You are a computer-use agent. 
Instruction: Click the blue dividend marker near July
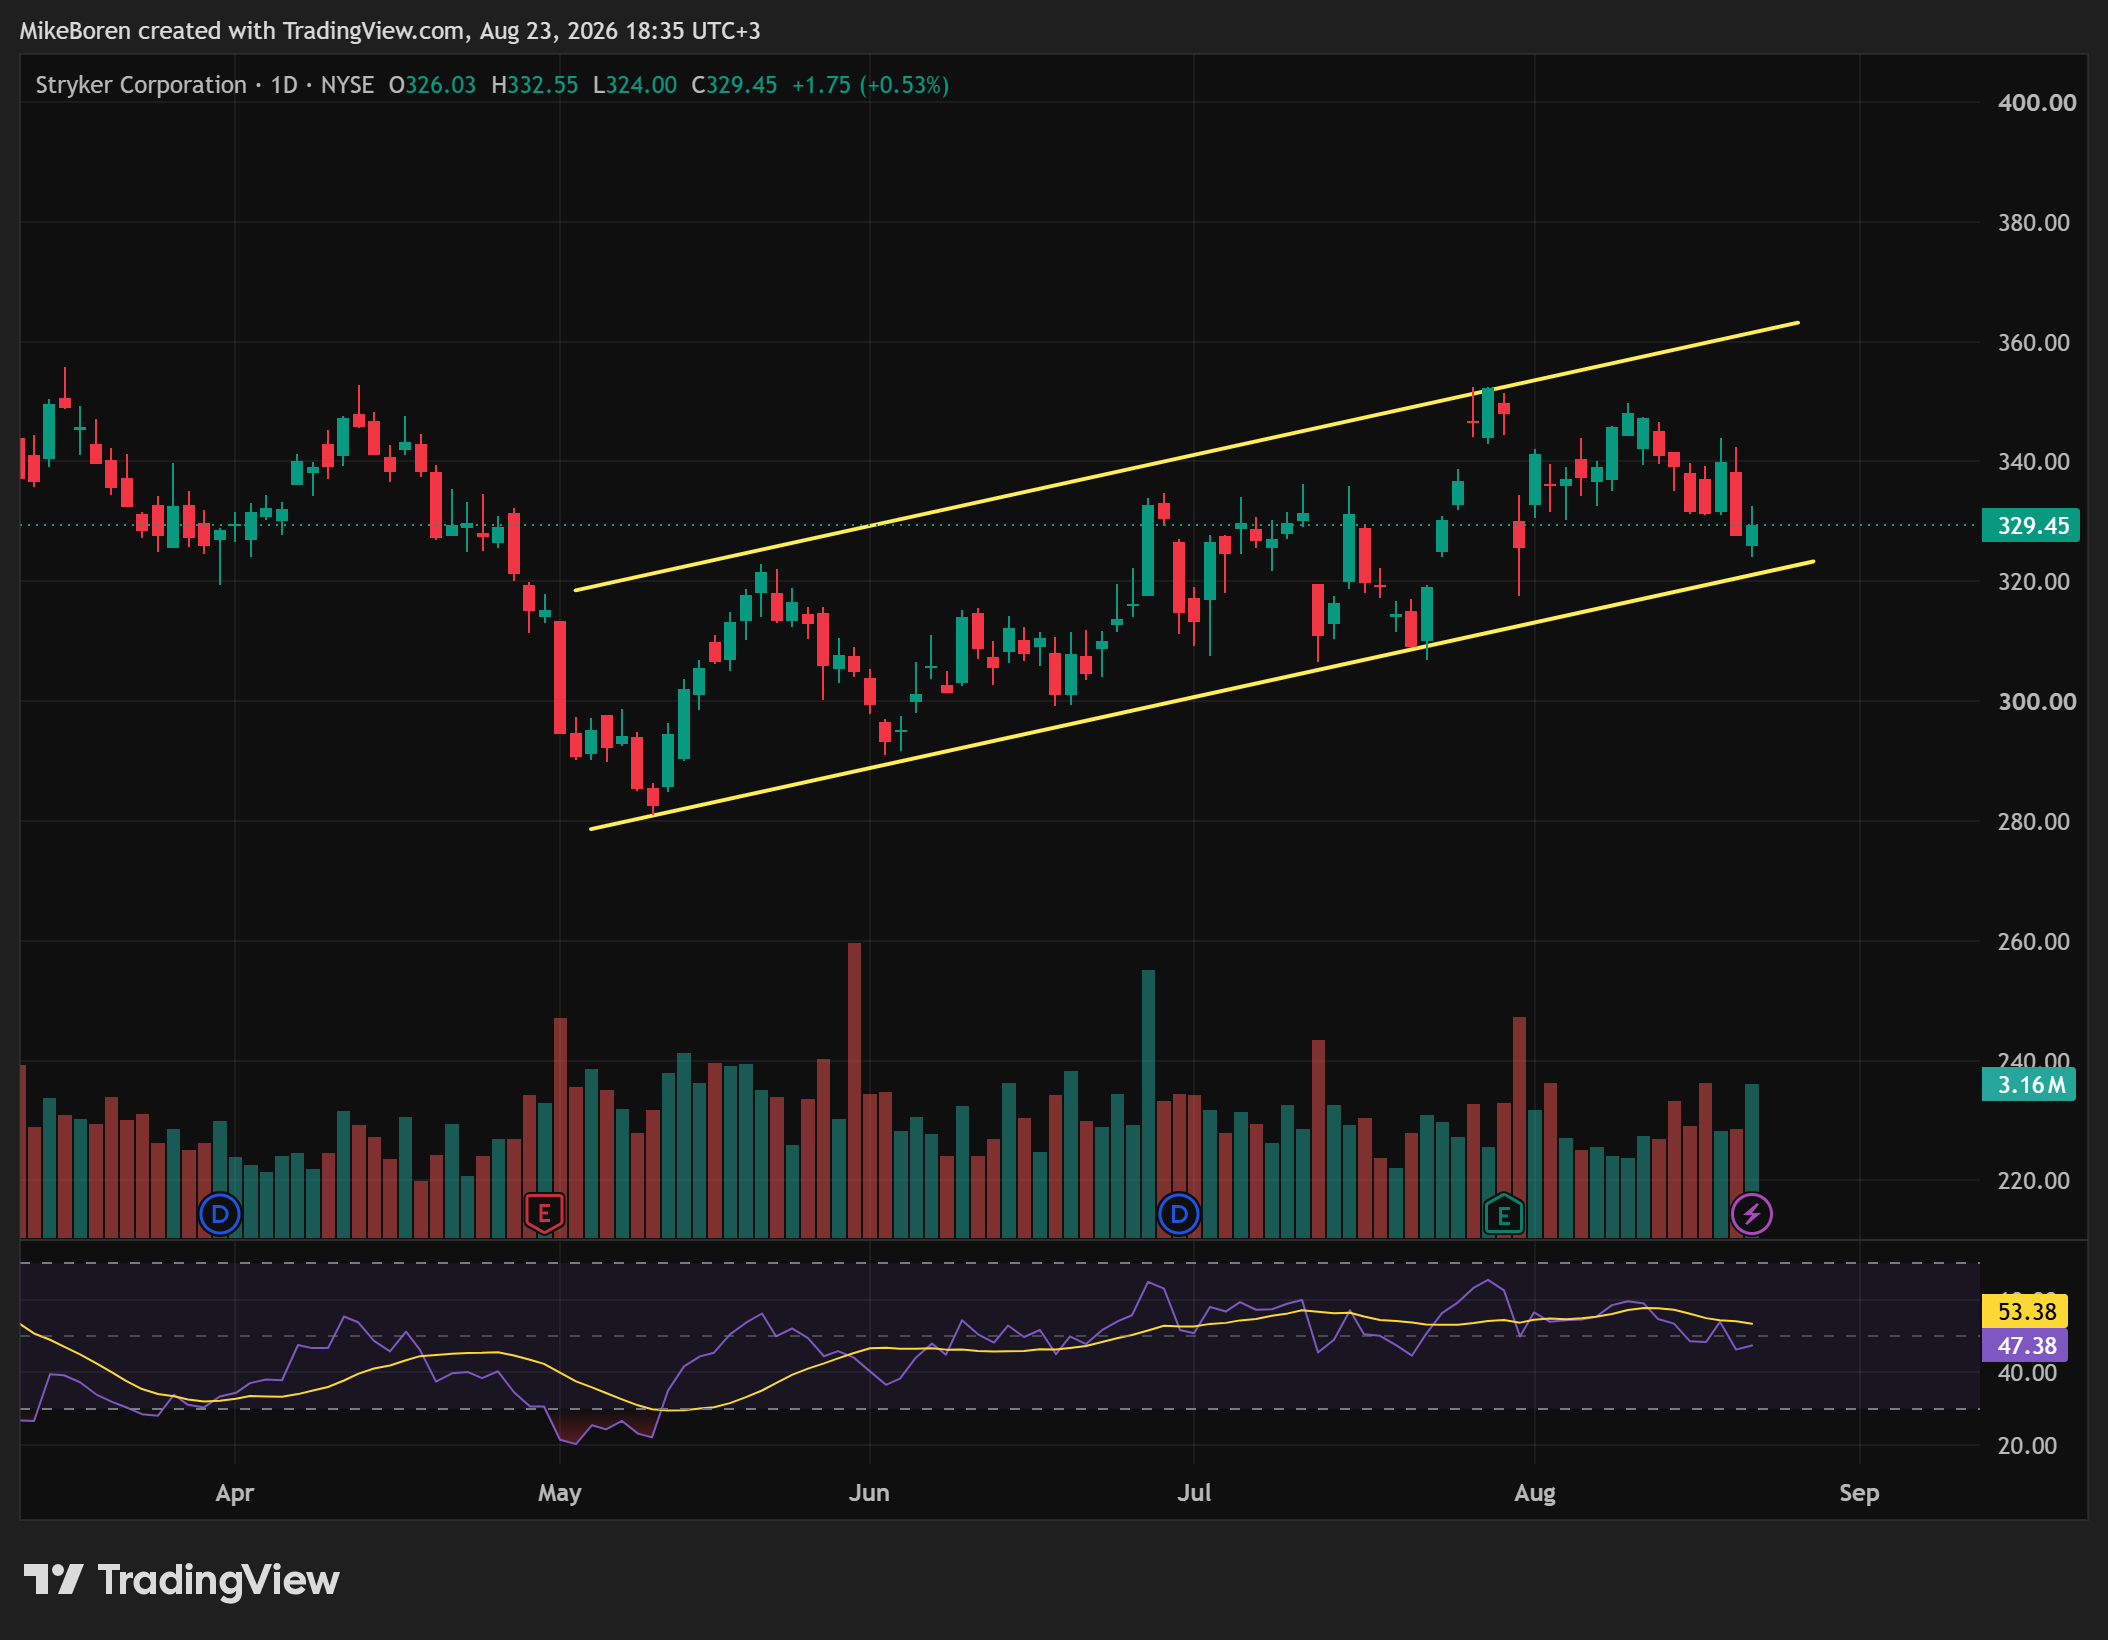tap(1179, 1214)
